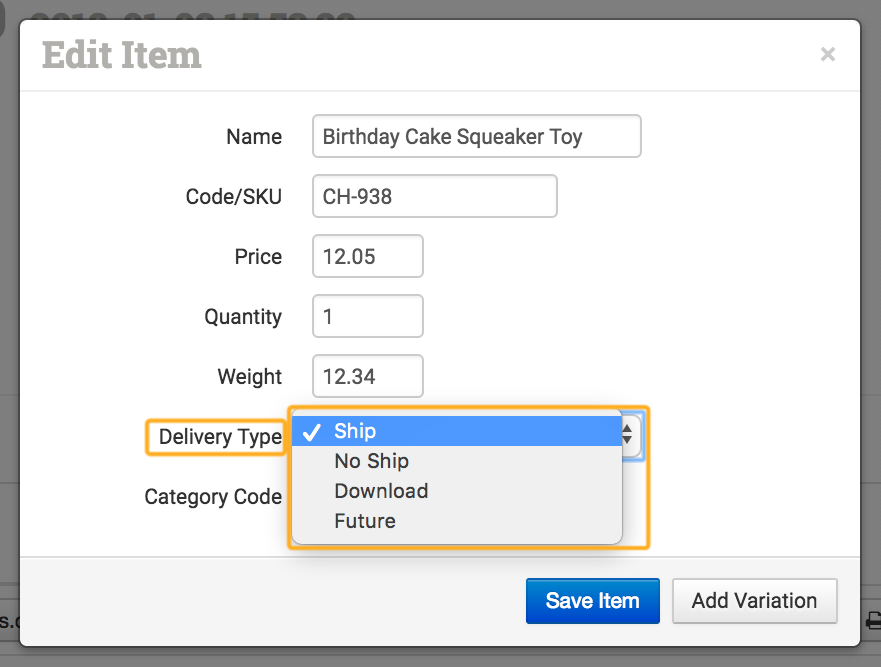Viewport: 881px width, 667px height.
Task: Click the Category Code label
Action: pyautogui.click(x=213, y=497)
